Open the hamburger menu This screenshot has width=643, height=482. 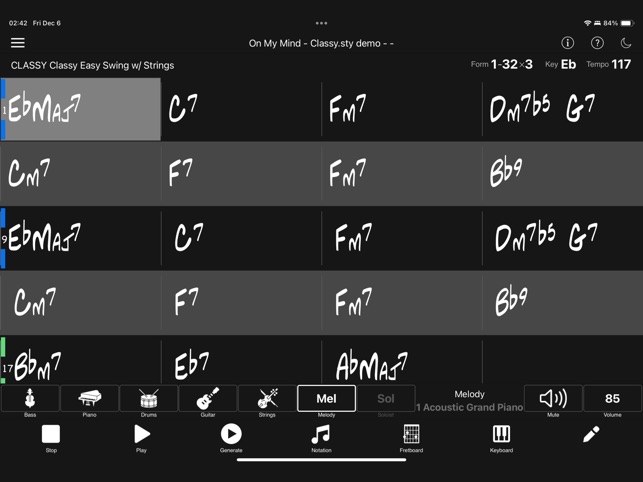click(18, 43)
